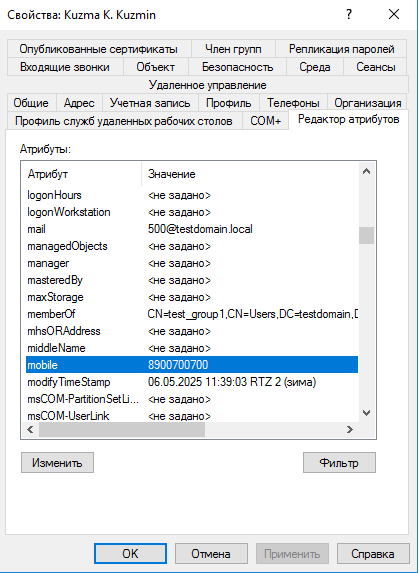Screen dimensions: 419x573
Task: Select the Телефоны tab
Action: (293, 103)
